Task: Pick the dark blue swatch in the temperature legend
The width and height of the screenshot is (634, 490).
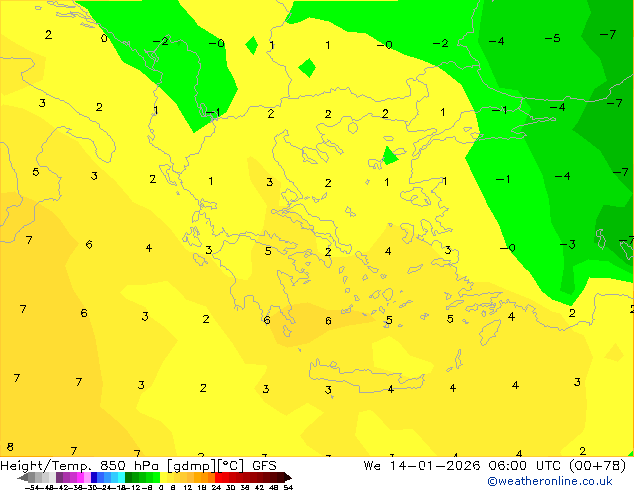Action: [94, 477]
